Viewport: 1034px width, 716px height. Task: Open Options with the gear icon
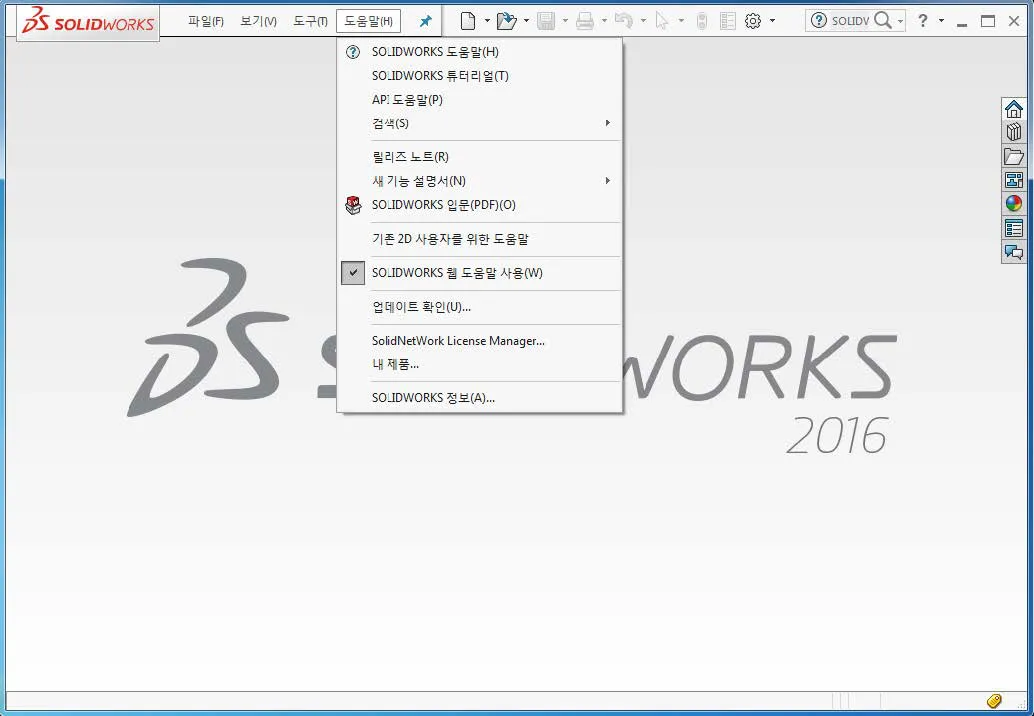(752, 22)
